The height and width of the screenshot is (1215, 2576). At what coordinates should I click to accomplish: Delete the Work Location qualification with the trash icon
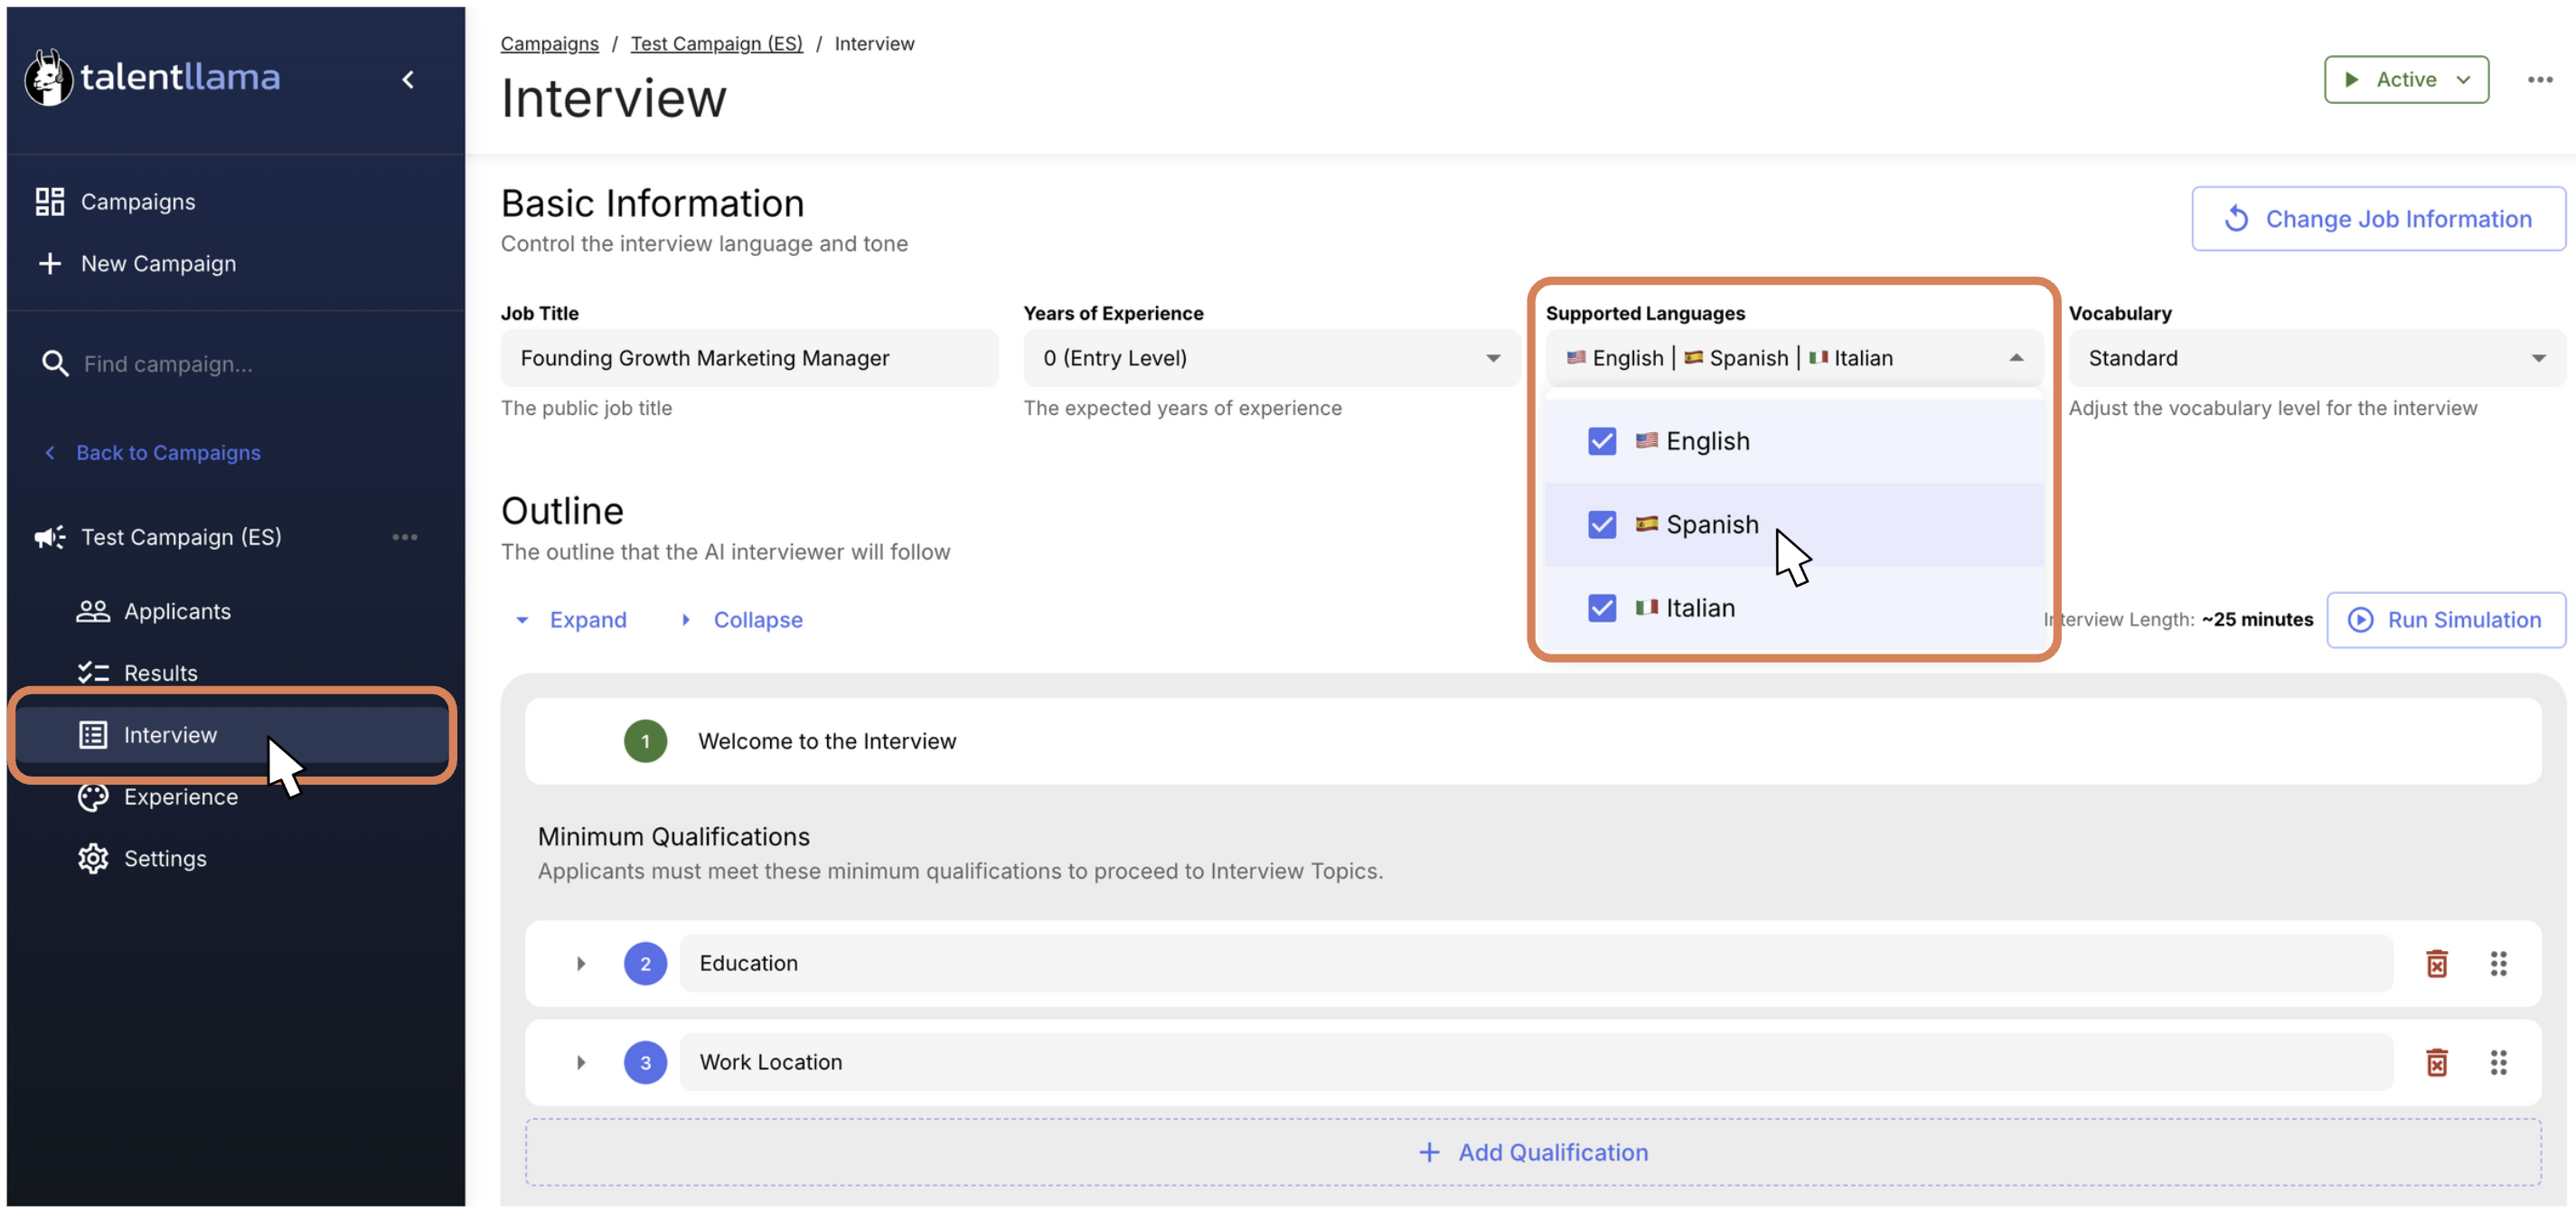point(2436,1063)
